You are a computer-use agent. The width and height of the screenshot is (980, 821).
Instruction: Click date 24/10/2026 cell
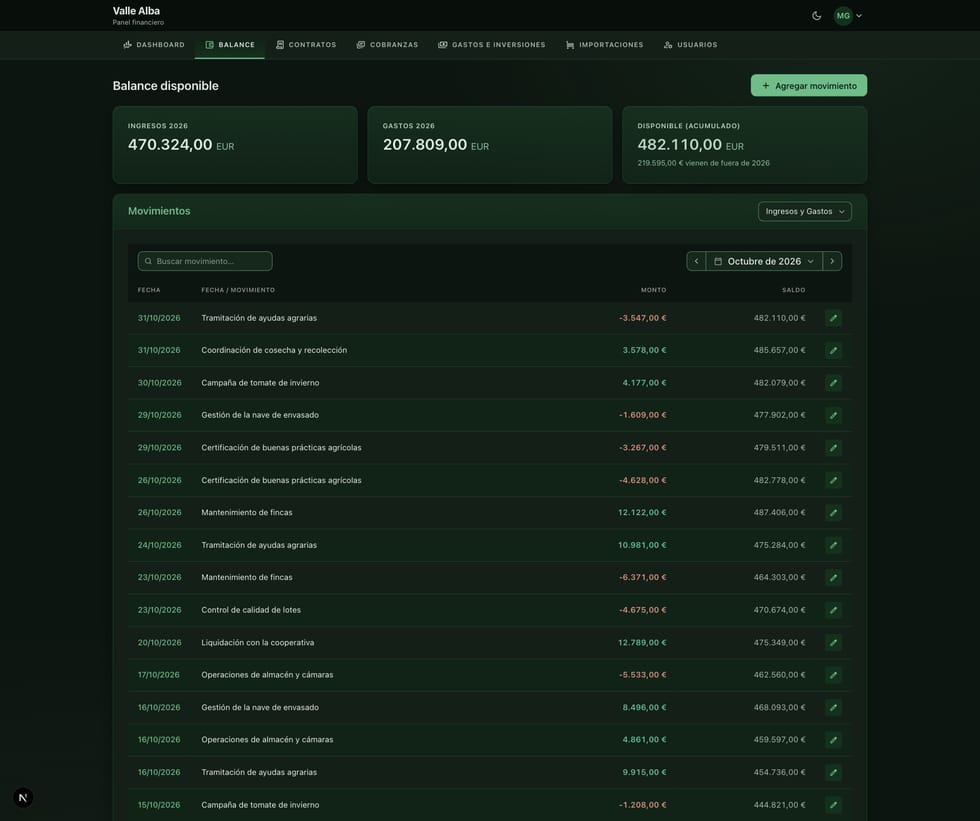point(159,545)
